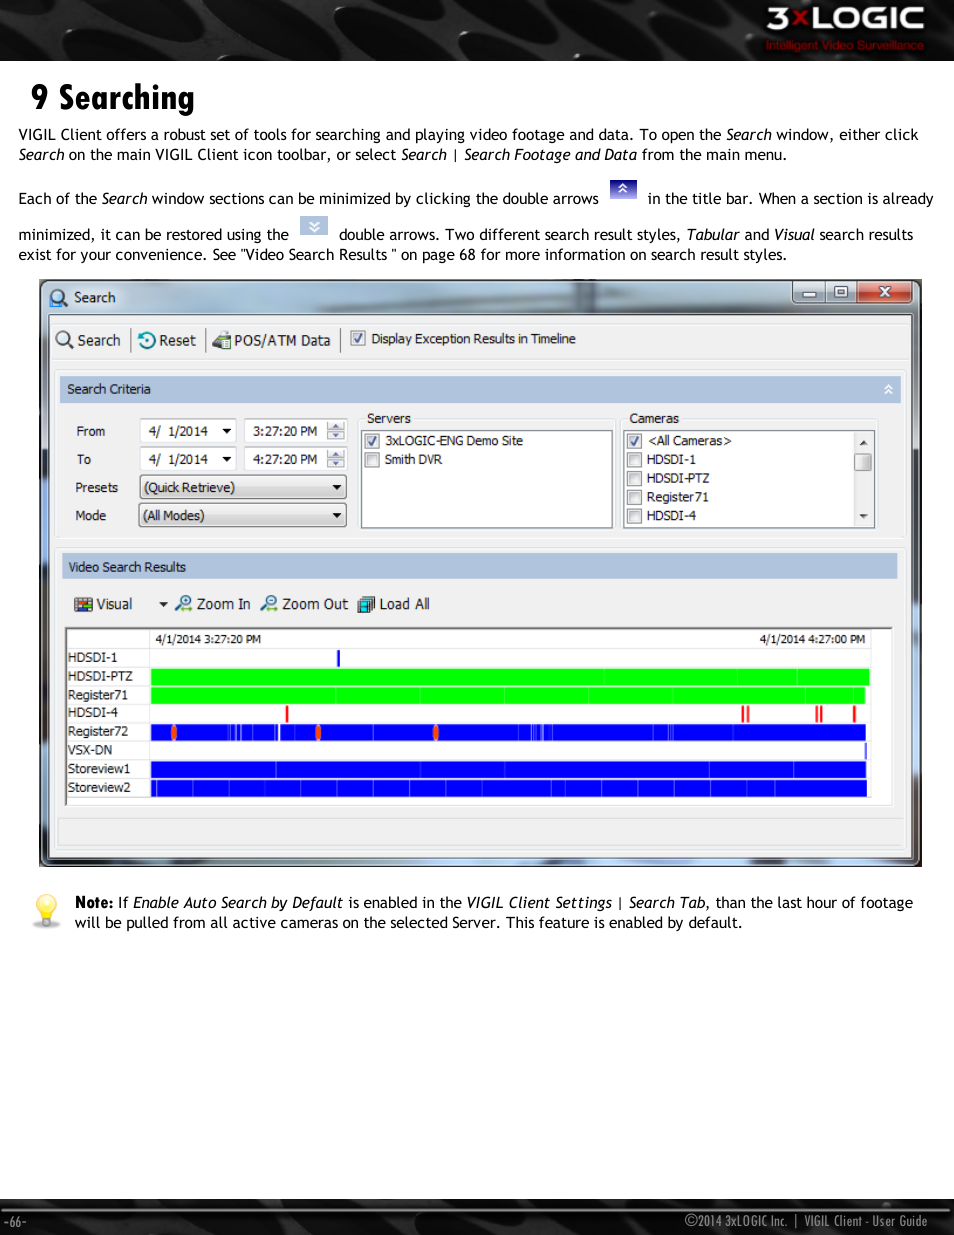Click the To time field 4:27:20 PM

pyautogui.click(x=285, y=459)
